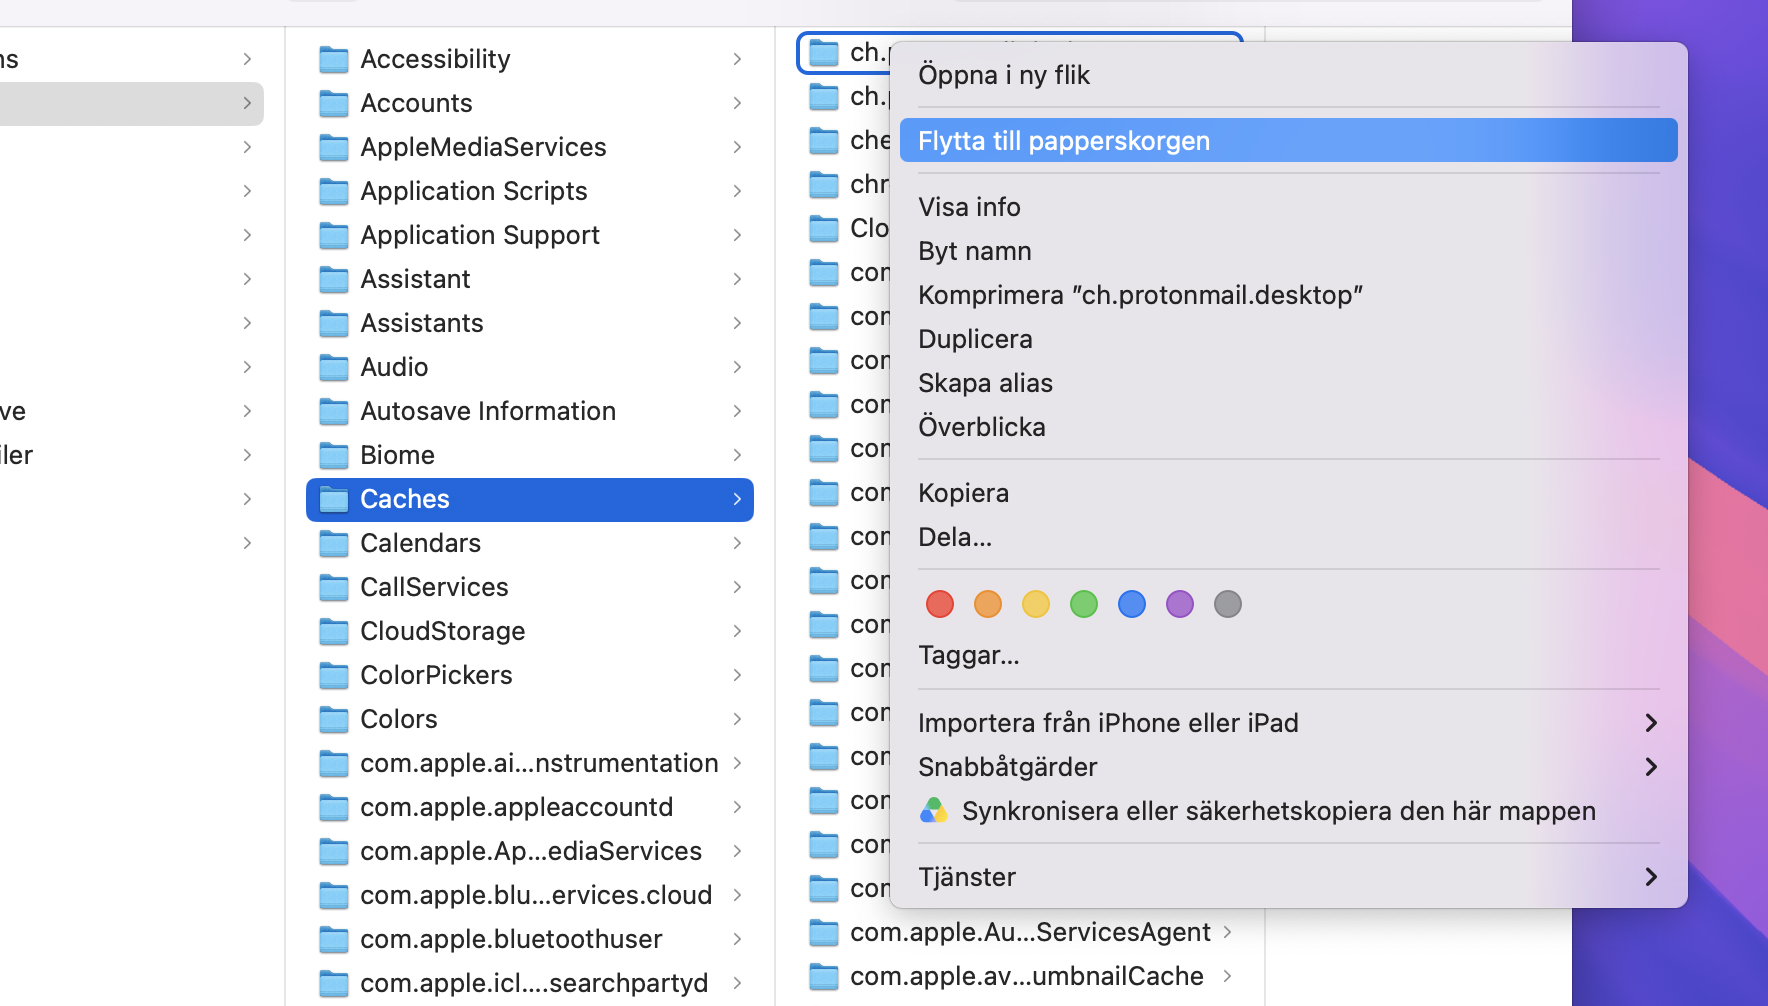Viewport: 1768px width, 1006px height.
Task: Choose Kopiera from context menu
Action: pyautogui.click(x=1289, y=493)
